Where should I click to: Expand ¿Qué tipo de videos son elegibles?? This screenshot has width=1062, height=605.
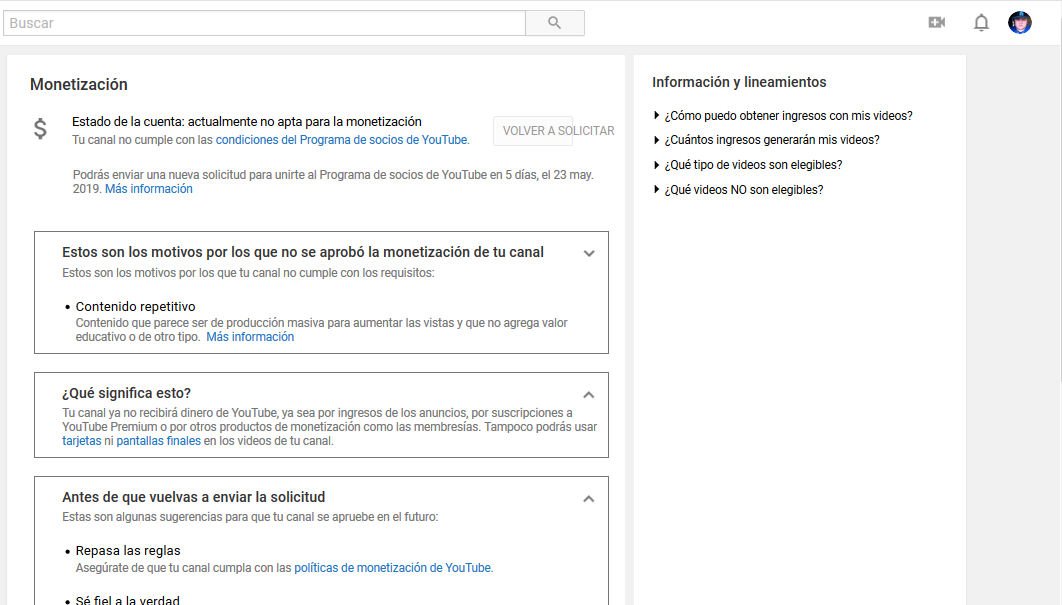click(x=747, y=165)
